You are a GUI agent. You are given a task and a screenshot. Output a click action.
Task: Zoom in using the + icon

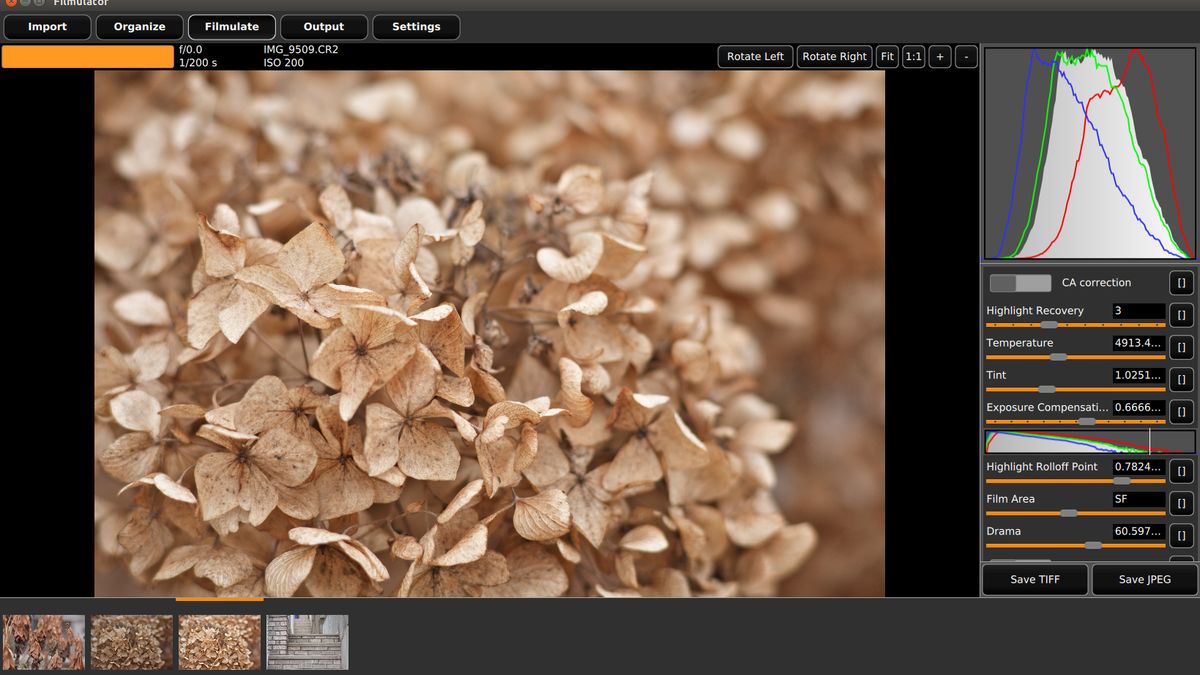click(x=939, y=56)
